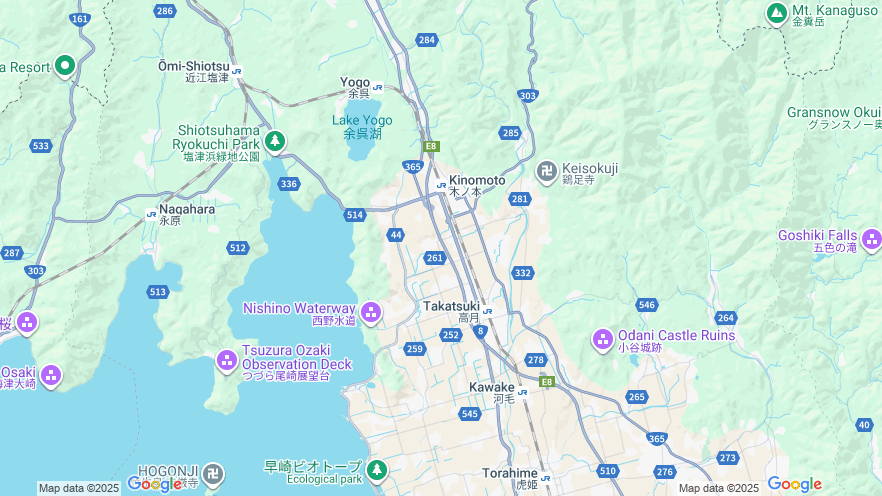Click the Hogonji temple marker icon
Screen dimensions: 882x496
[213, 475]
